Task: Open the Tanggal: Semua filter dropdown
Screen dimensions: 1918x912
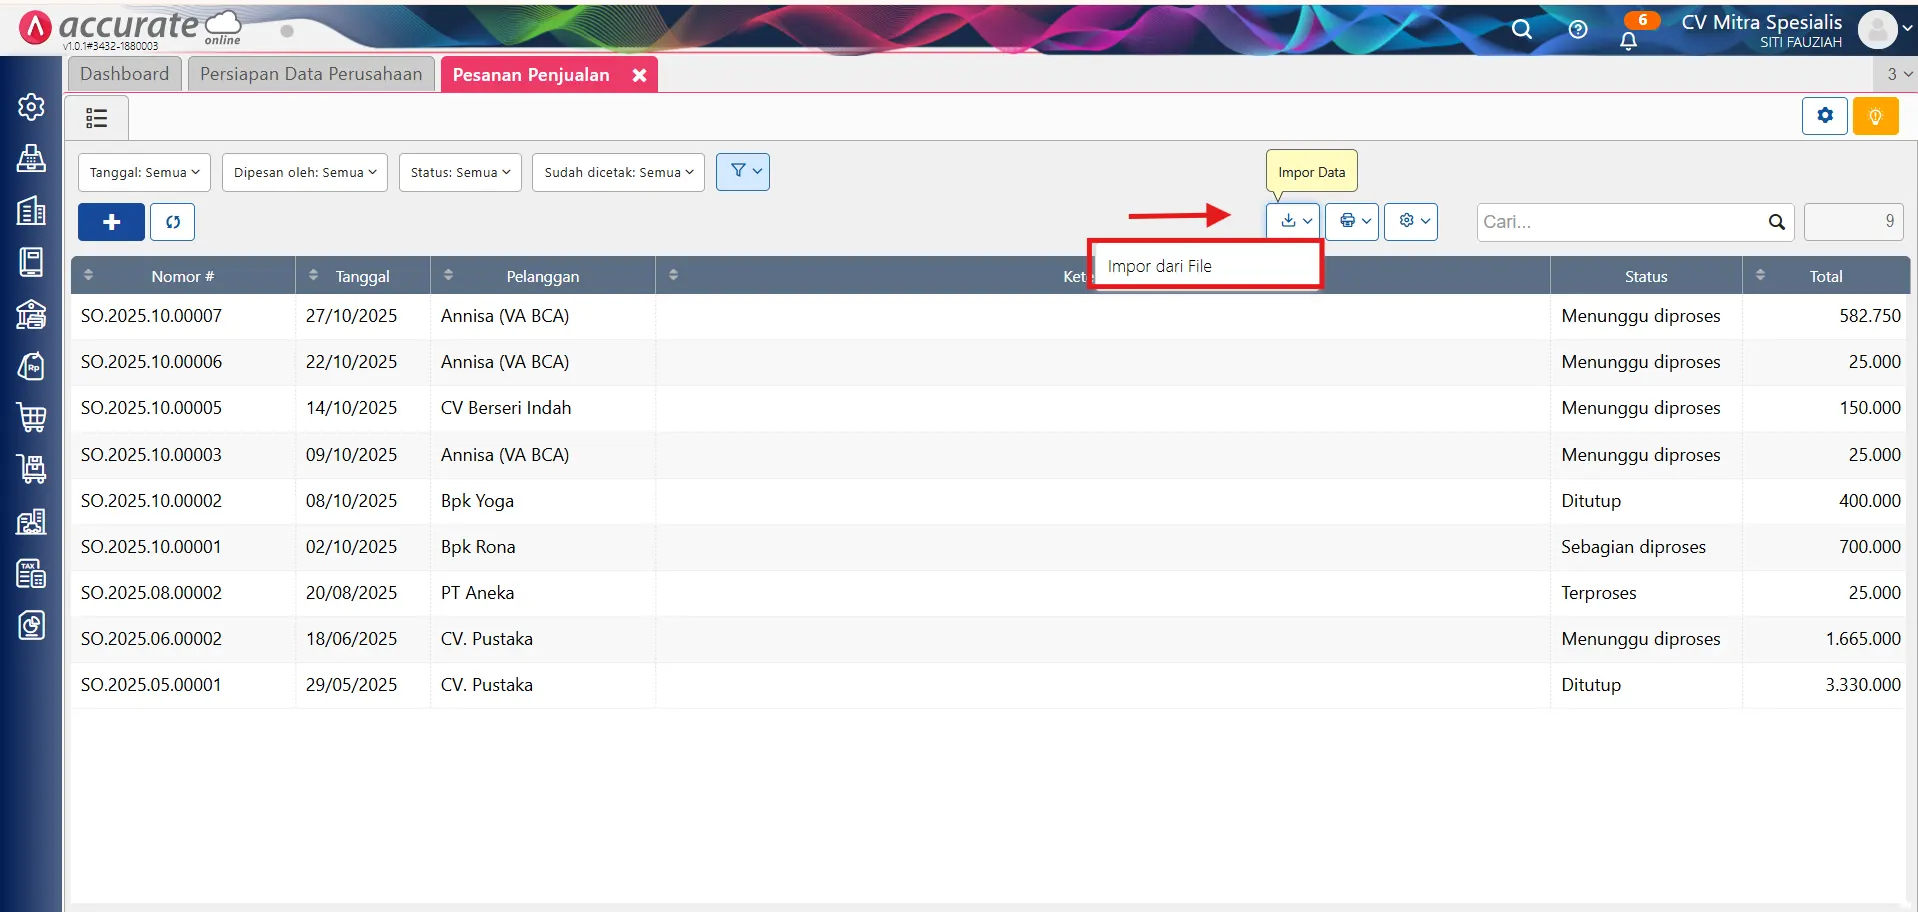Action: (143, 171)
